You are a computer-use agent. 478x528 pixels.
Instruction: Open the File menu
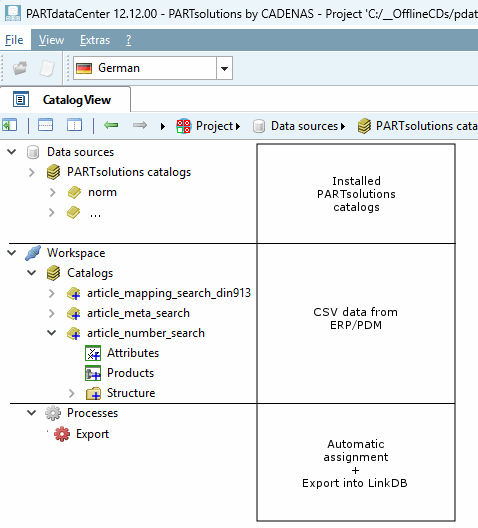coord(14,40)
